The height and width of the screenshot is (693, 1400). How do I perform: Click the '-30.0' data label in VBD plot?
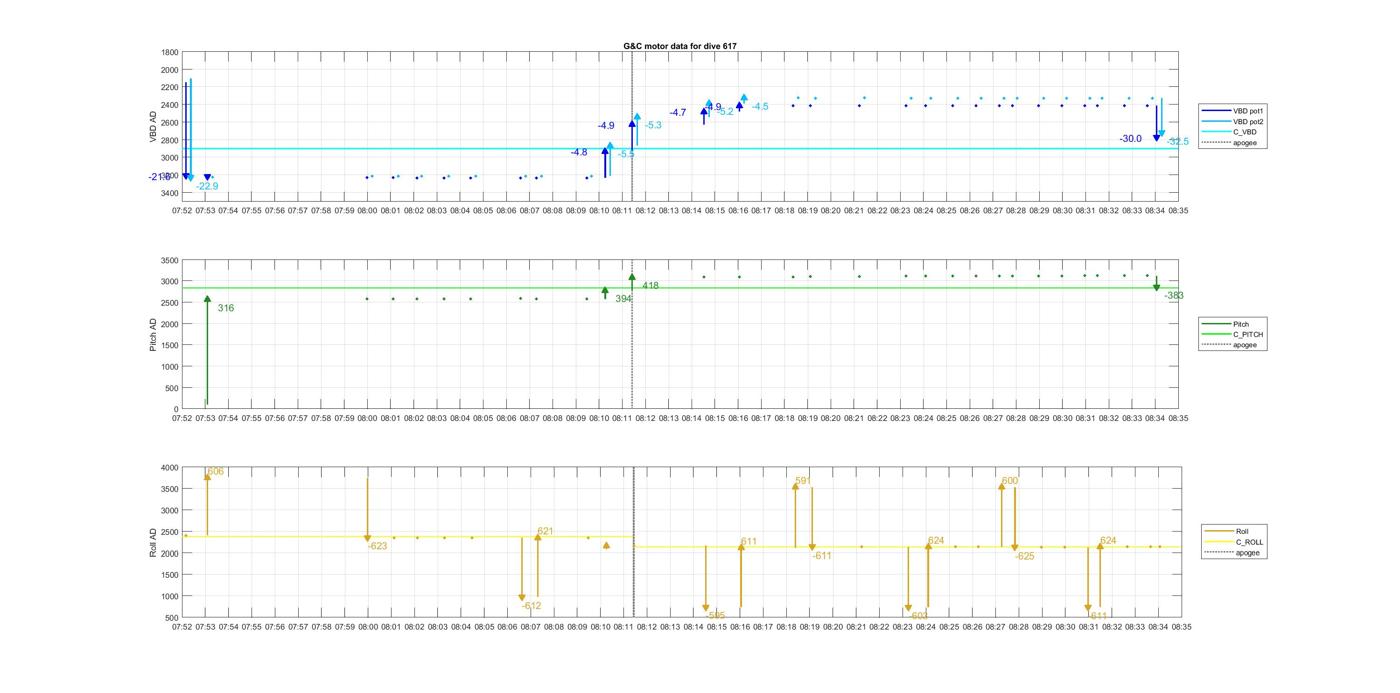click(1131, 139)
